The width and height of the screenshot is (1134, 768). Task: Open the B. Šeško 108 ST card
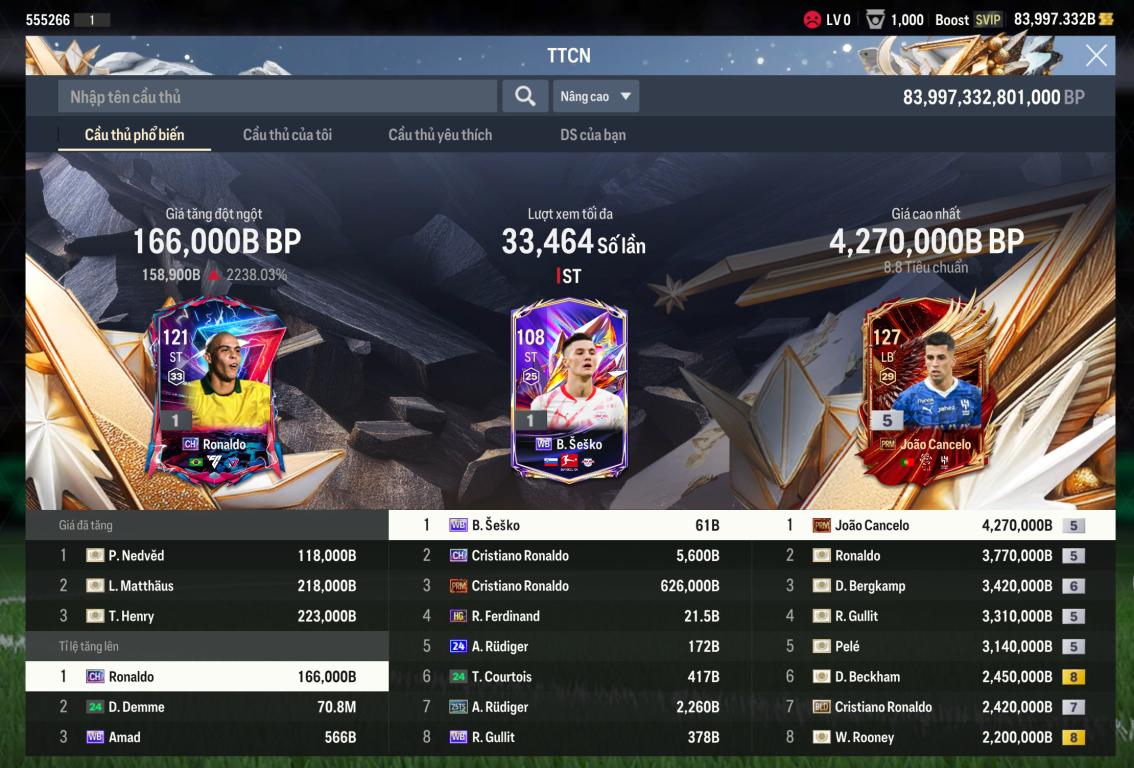click(x=569, y=391)
